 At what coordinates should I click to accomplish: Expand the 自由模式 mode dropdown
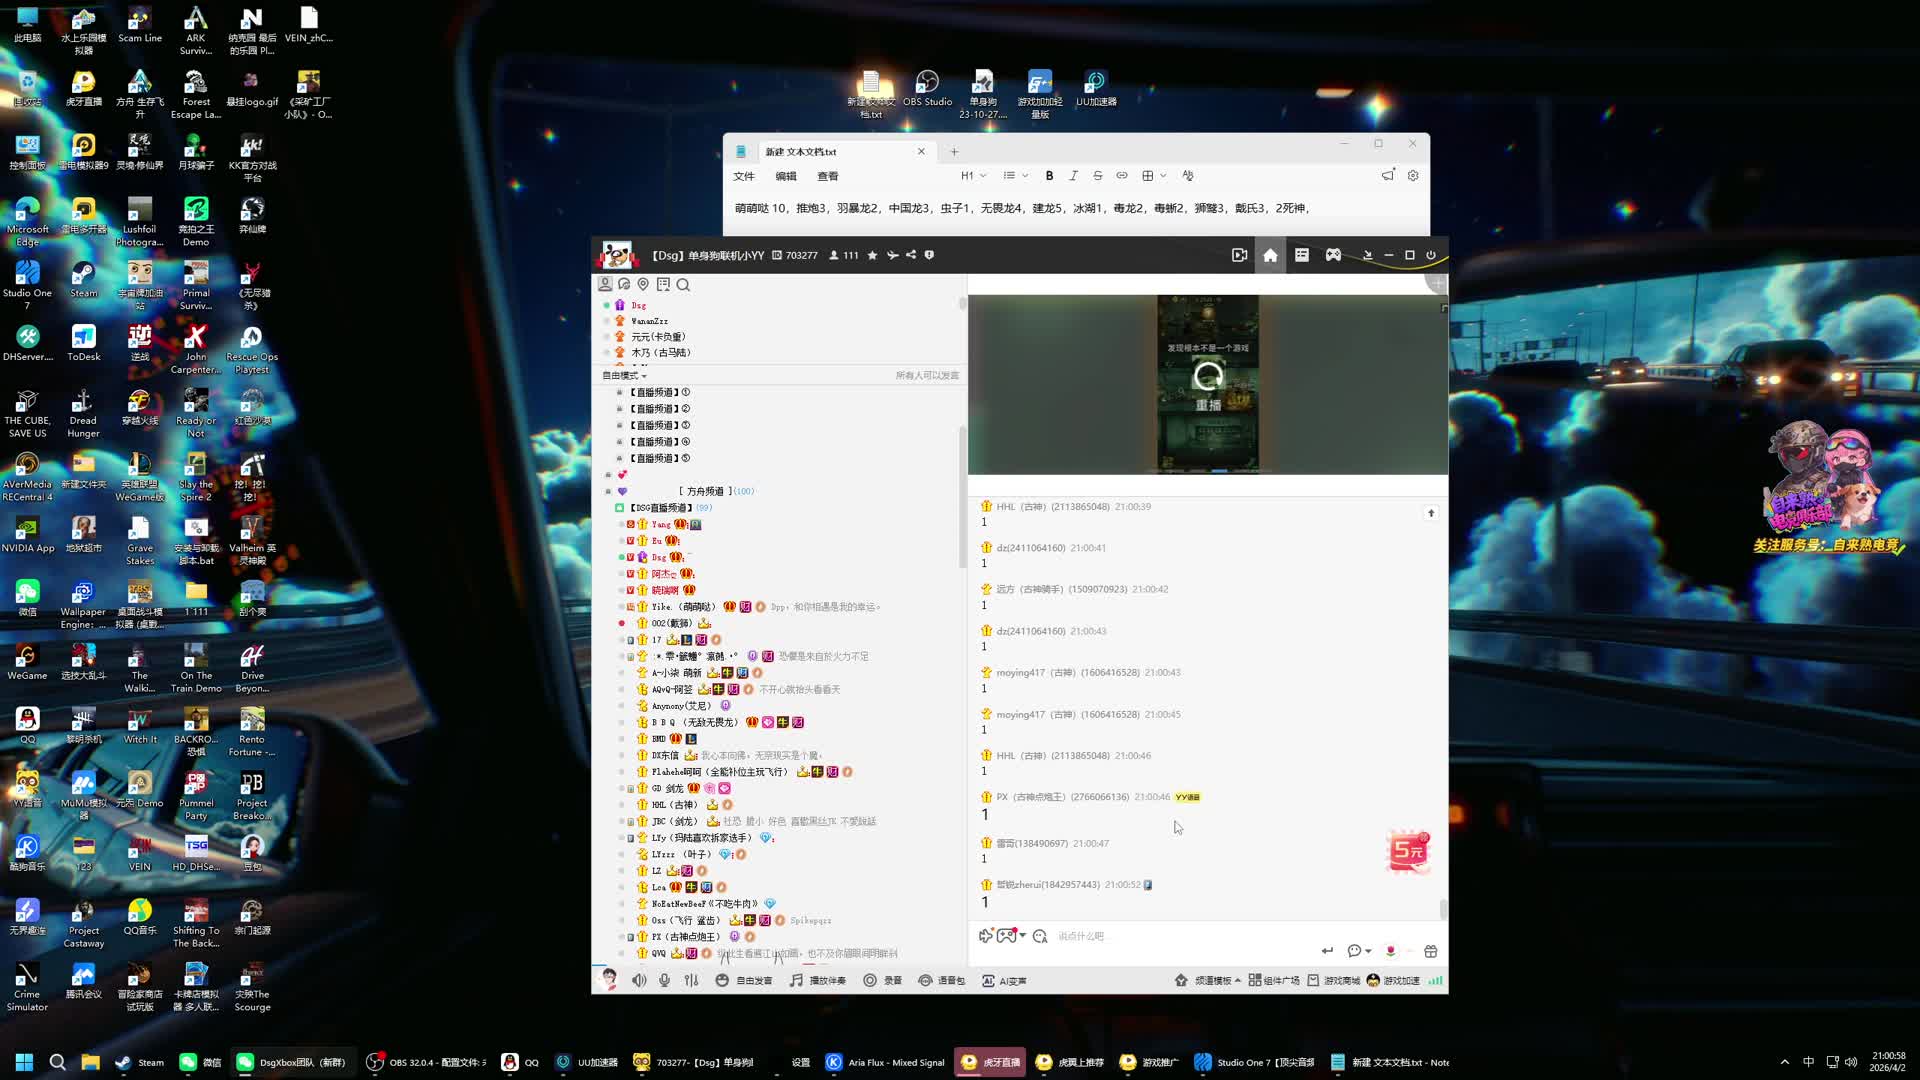(x=624, y=375)
